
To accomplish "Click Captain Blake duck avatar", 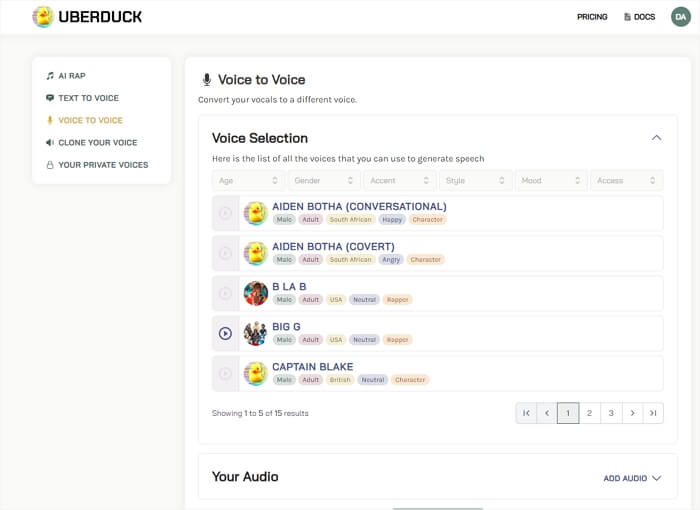I will tap(256, 373).
